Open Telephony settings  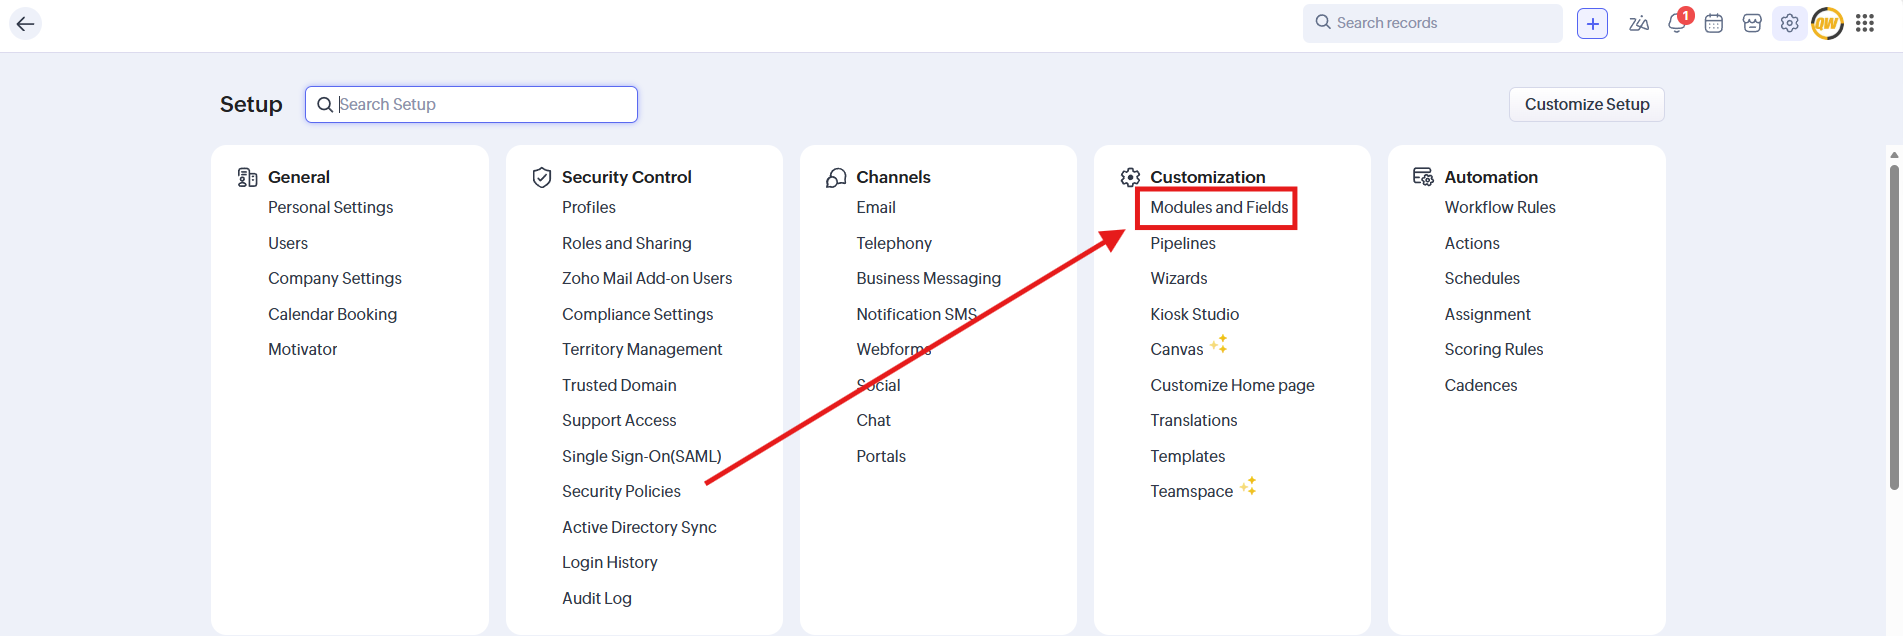point(894,243)
